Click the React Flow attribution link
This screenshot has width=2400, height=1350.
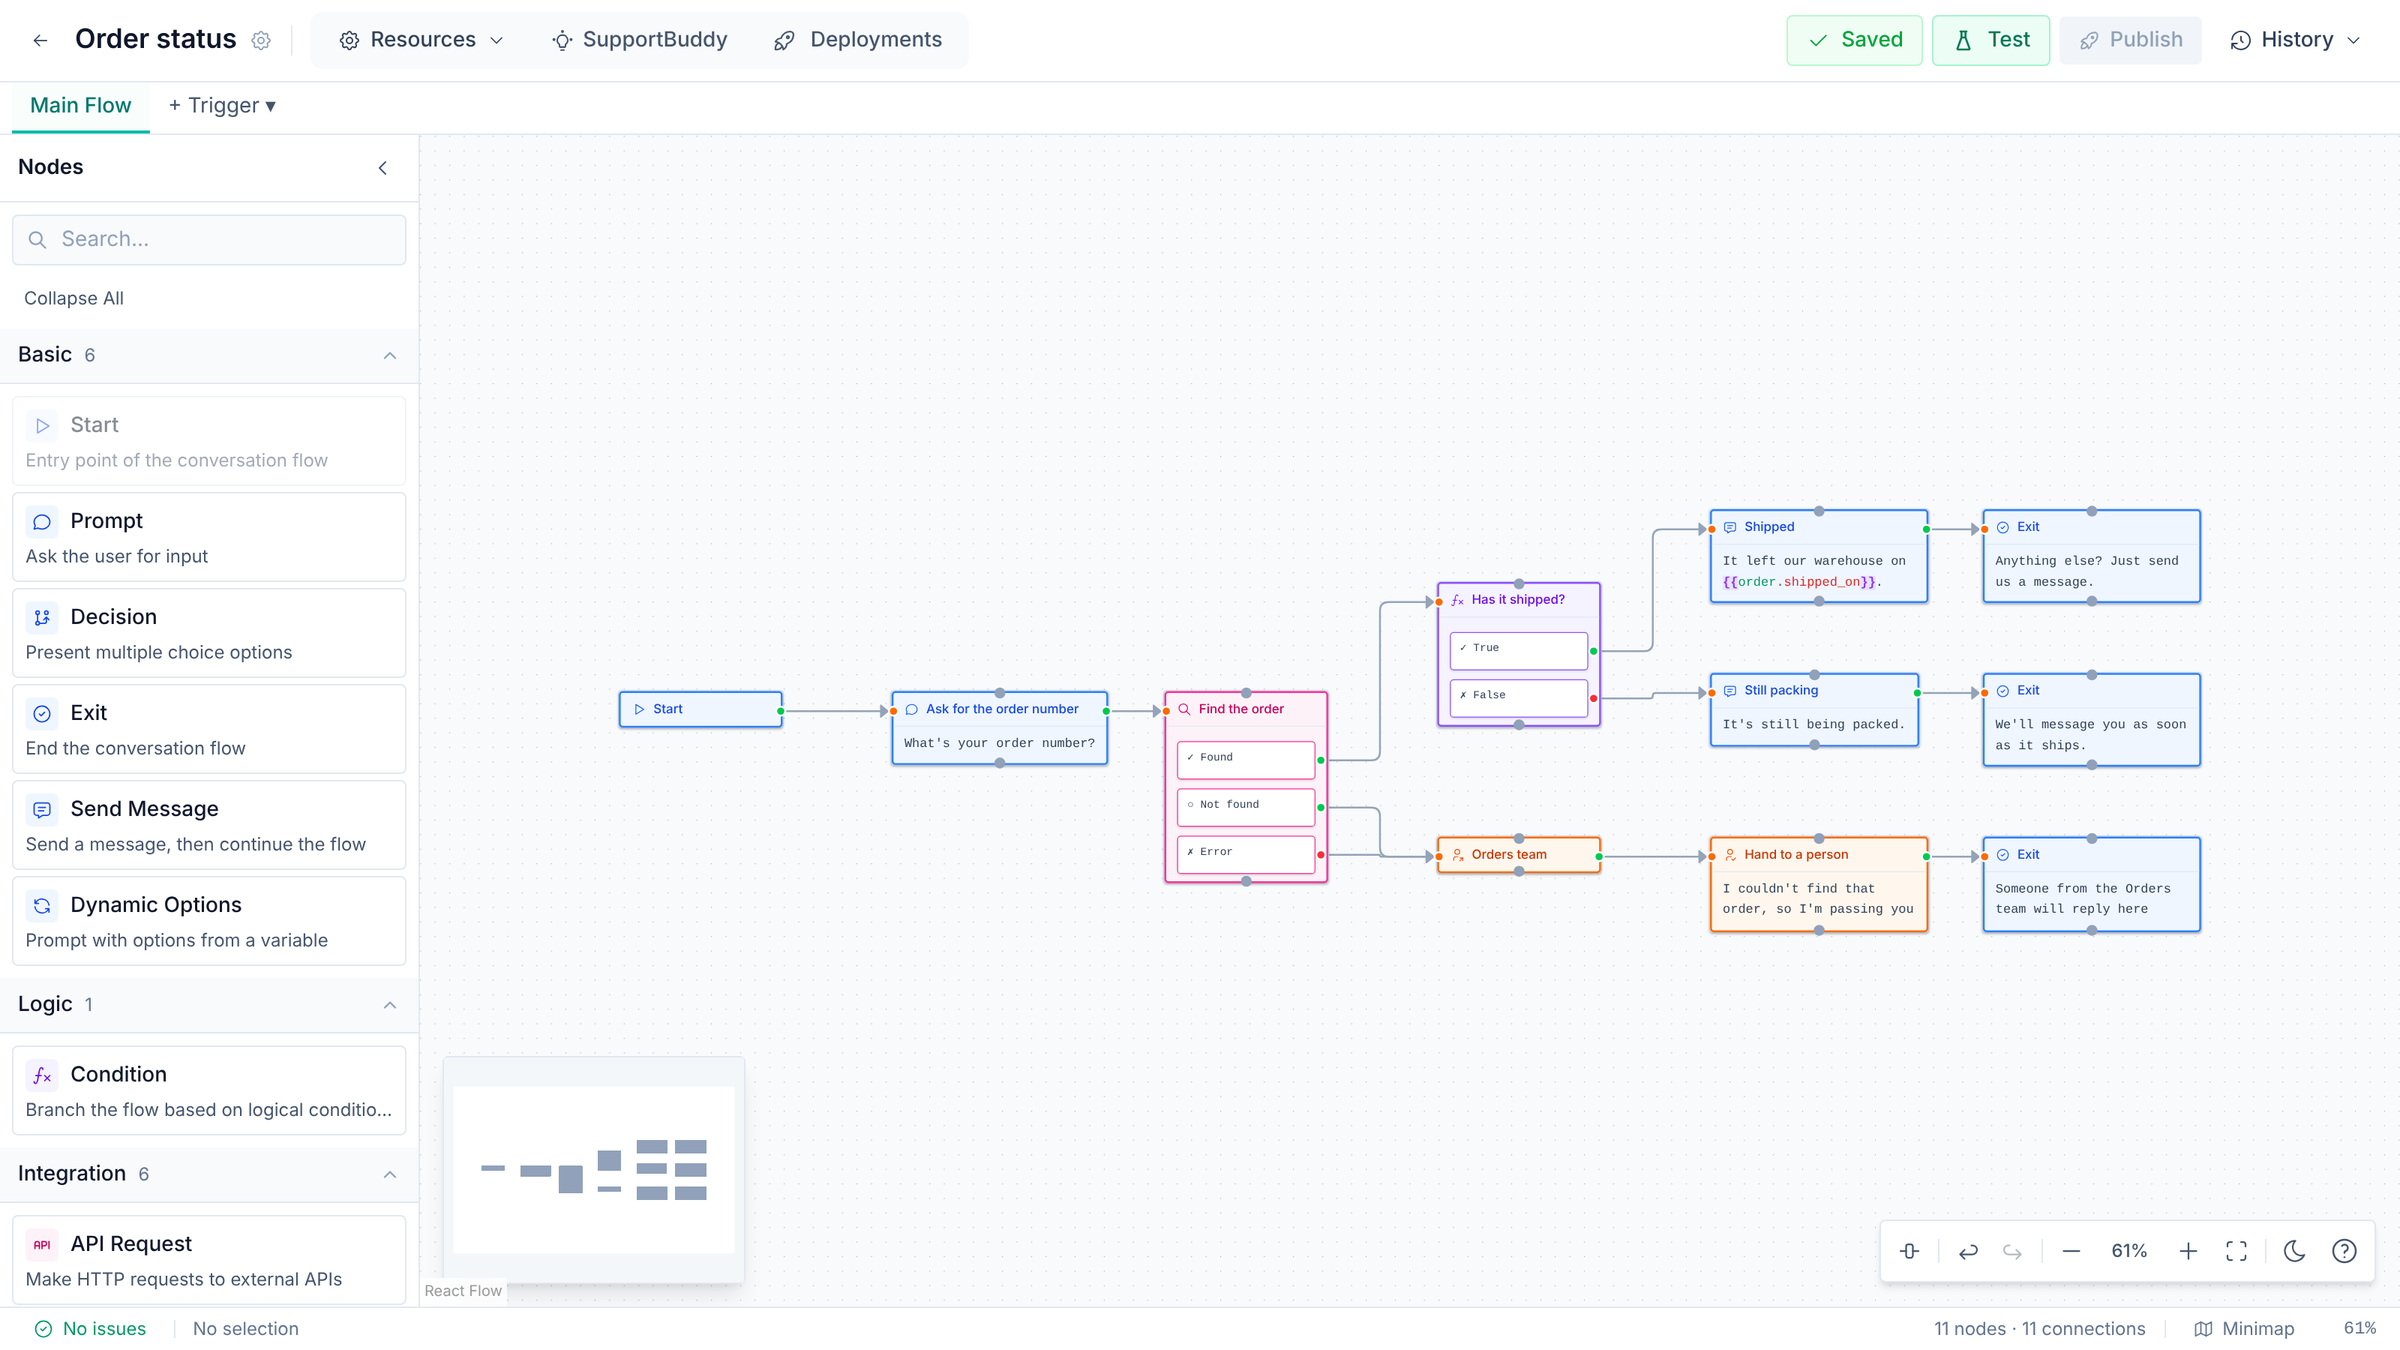pyautogui.click(x=463, y=1291)
